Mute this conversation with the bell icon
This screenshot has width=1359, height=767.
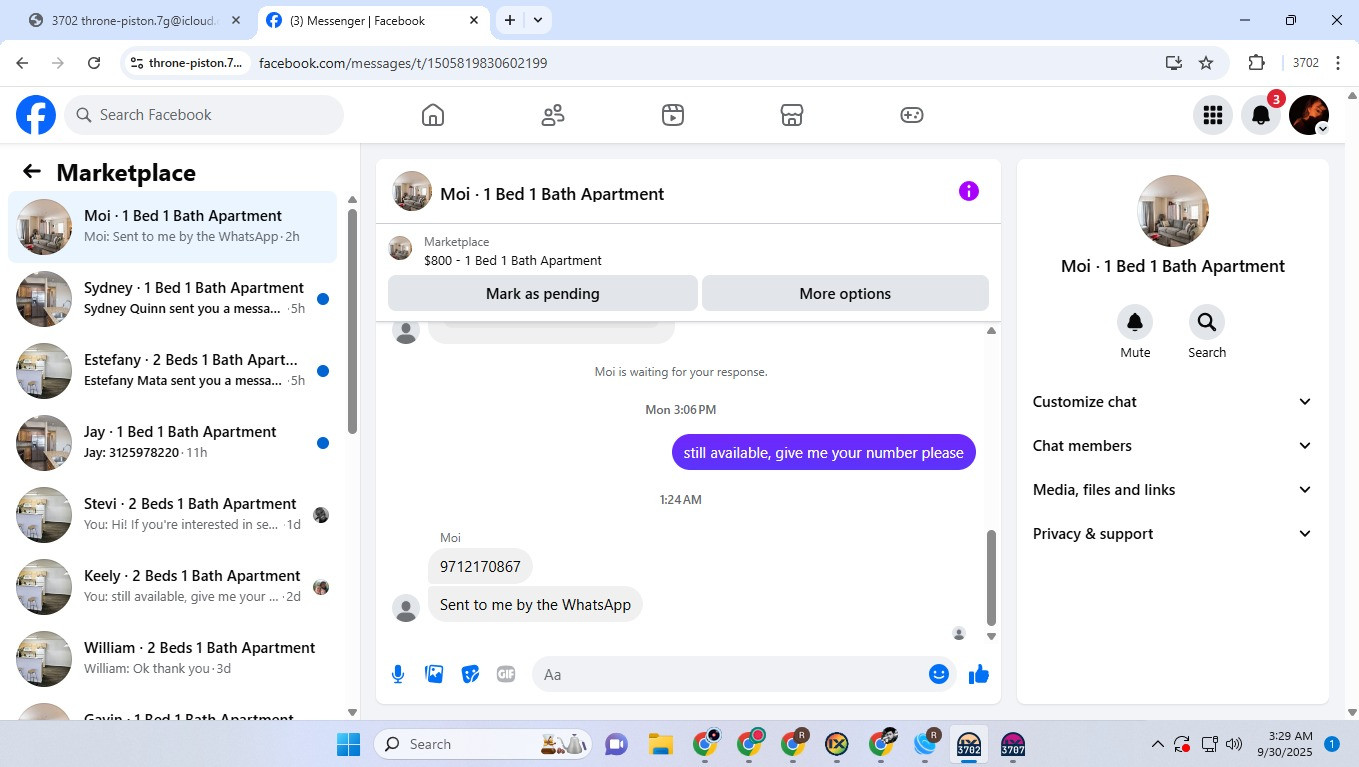[x=1135, y=322]
